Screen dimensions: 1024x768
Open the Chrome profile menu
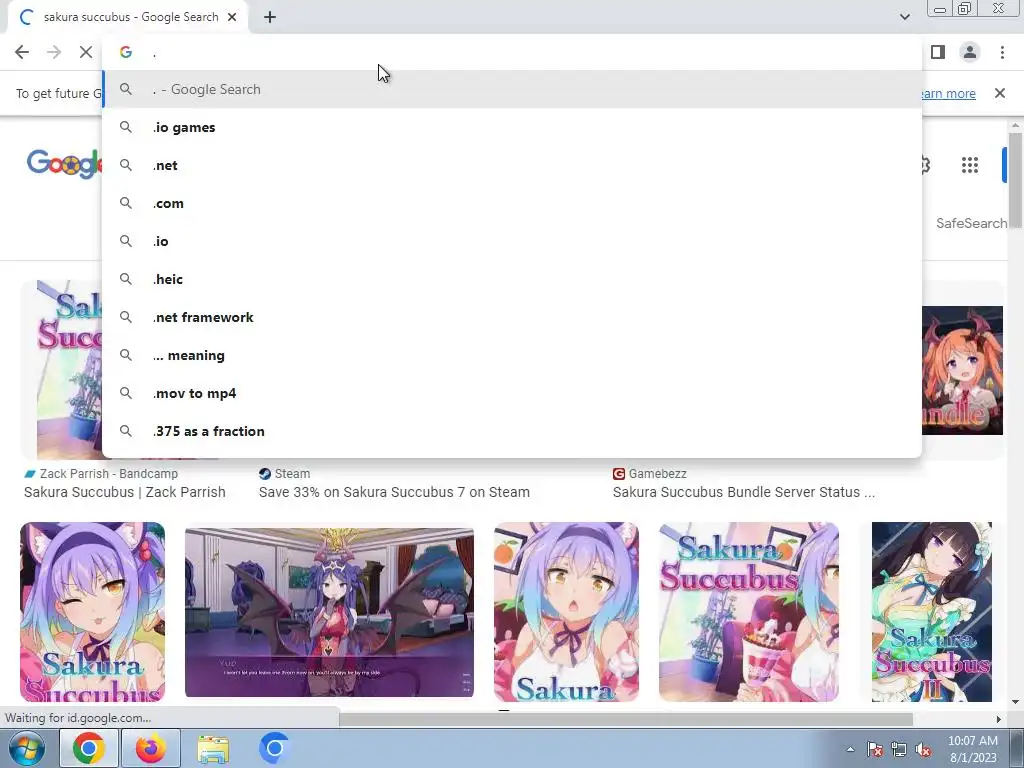click(970, 52)
